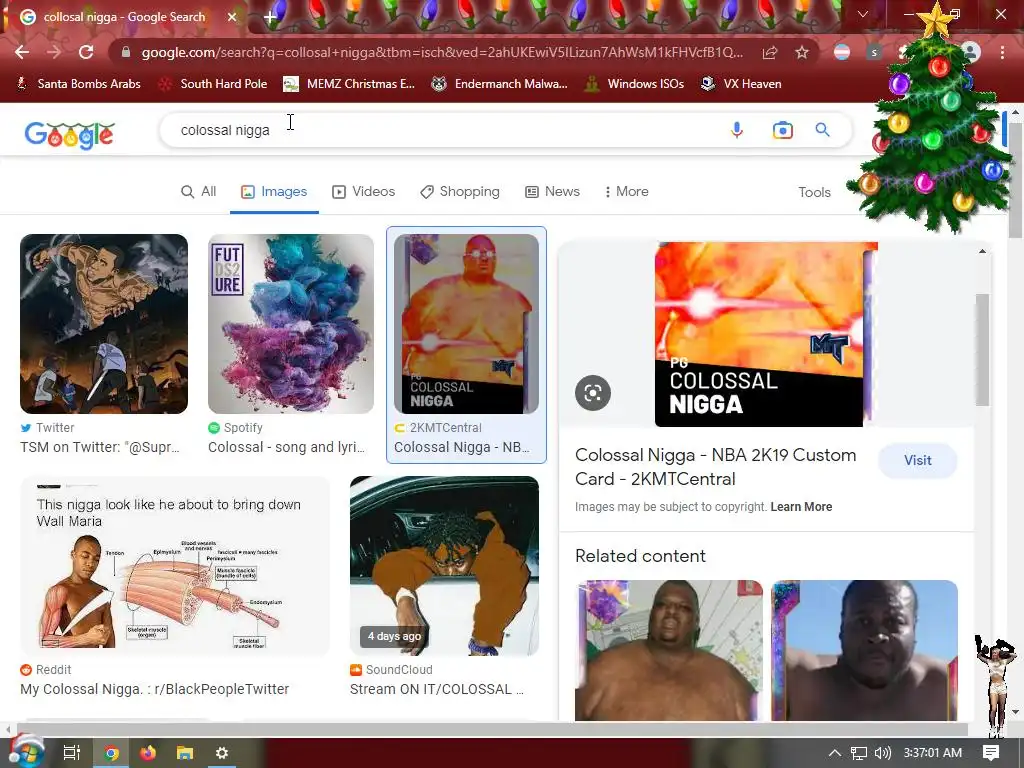Open the Windows ISOs bookmark
This screenshot has height=768, width=1024.
click(x=634, y=84)
